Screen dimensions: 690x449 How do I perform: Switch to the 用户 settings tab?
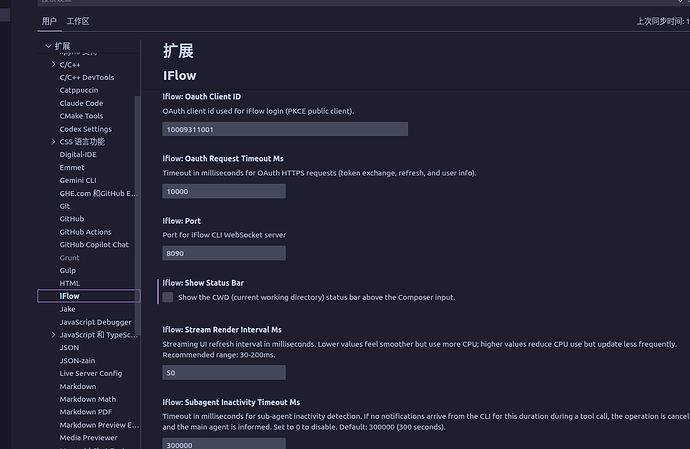tap(49, 21)
